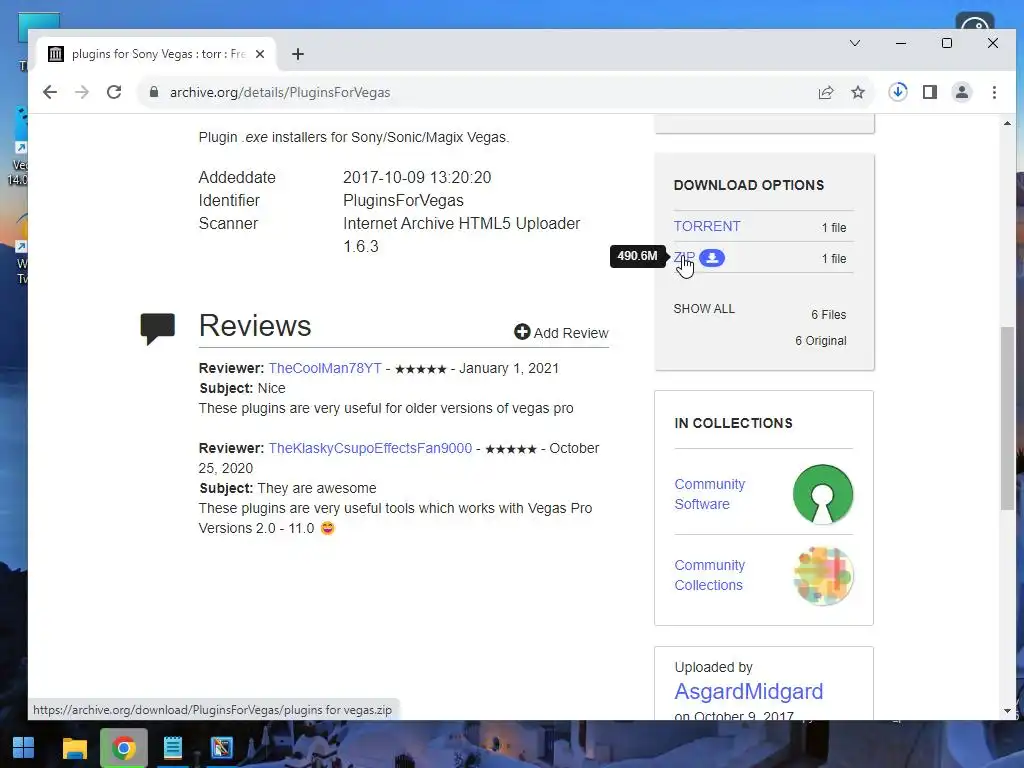
Task: Open uploader AsgardMidgard profile
Action: tap(748, 691)
